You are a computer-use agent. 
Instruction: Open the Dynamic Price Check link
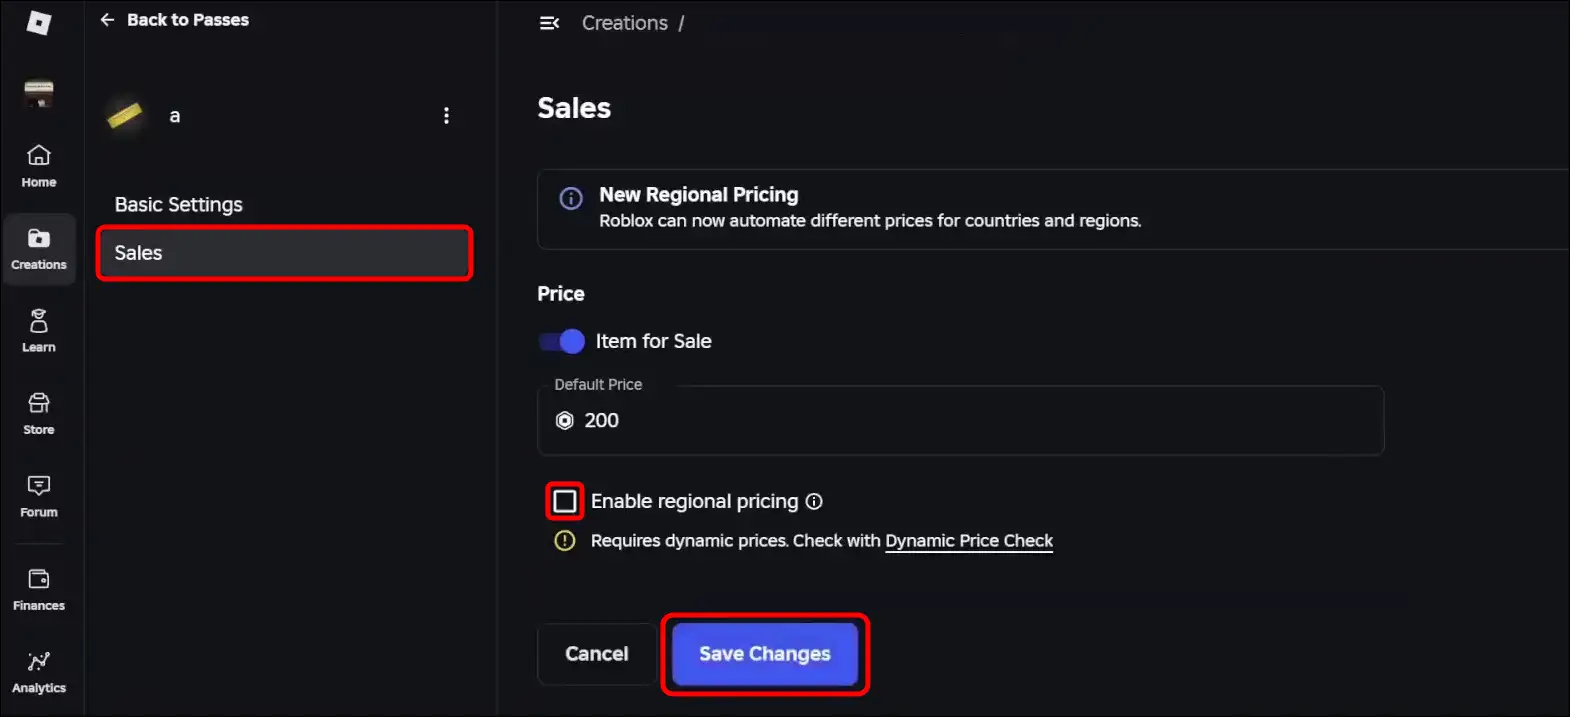pyautogui.click(x=968, y=540)
